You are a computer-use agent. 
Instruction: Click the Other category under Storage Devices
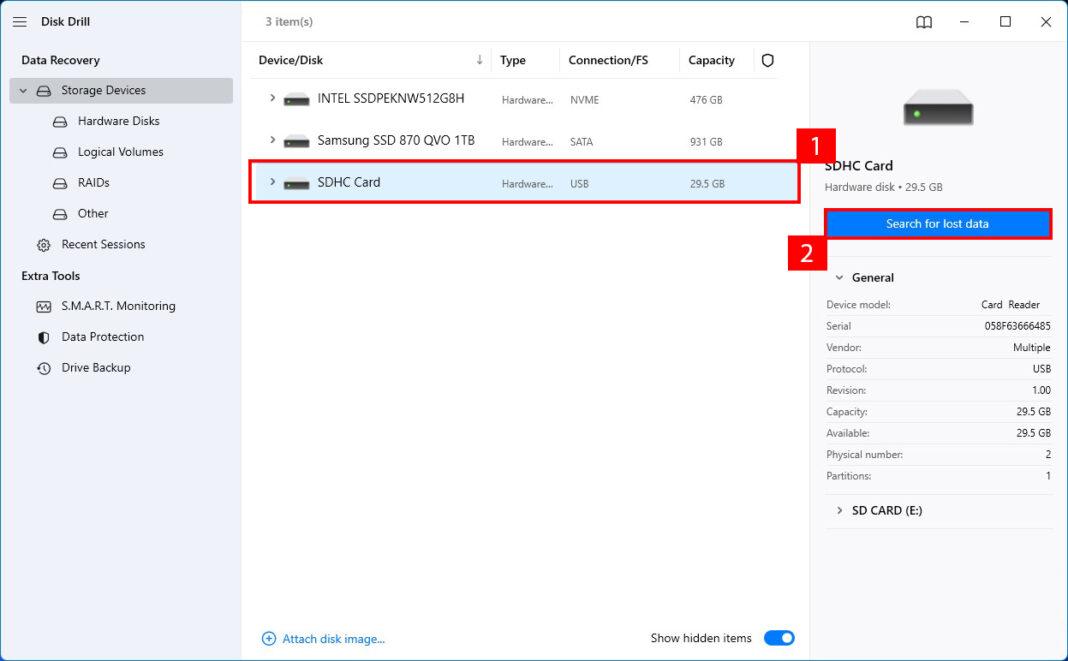click(91, 213)
